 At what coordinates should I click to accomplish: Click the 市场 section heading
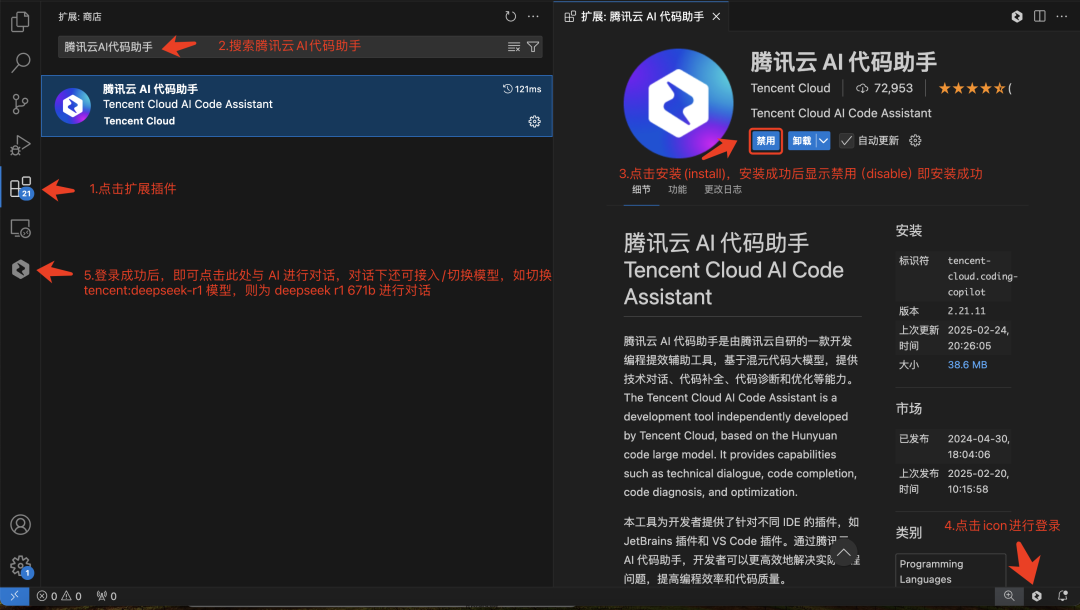pos(908,409)
